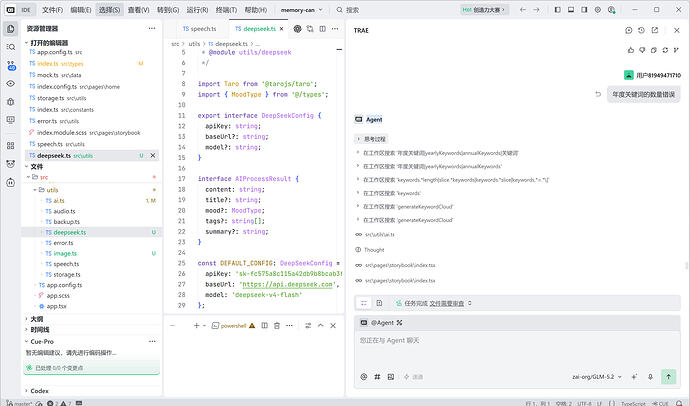The height and width of the screenshot is (406, 690).
Task: Click the microphone icon in chat input
Action: 650,377
